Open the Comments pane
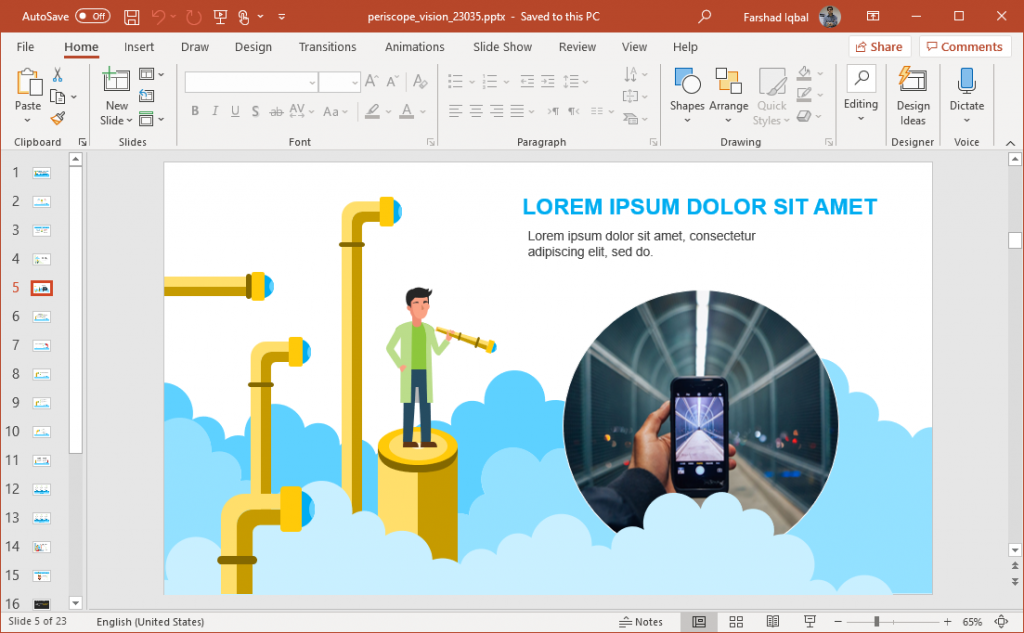 tap(964, 46)
